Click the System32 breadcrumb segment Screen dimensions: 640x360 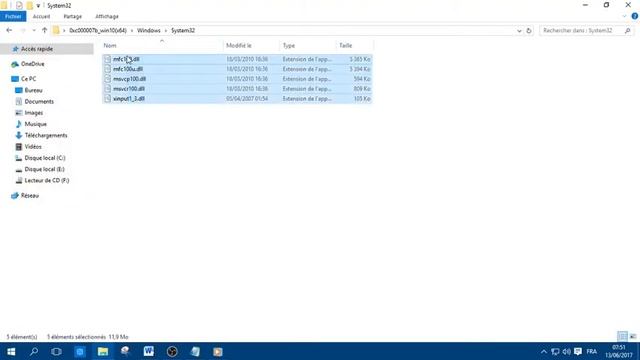tap(183, 31)
